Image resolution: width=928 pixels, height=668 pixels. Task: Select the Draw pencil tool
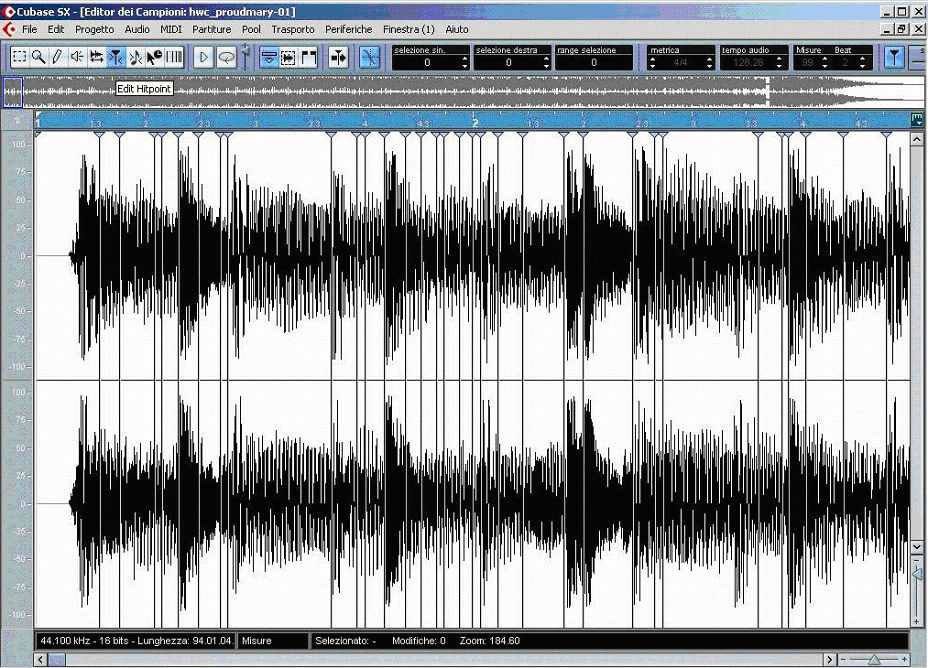57,57
